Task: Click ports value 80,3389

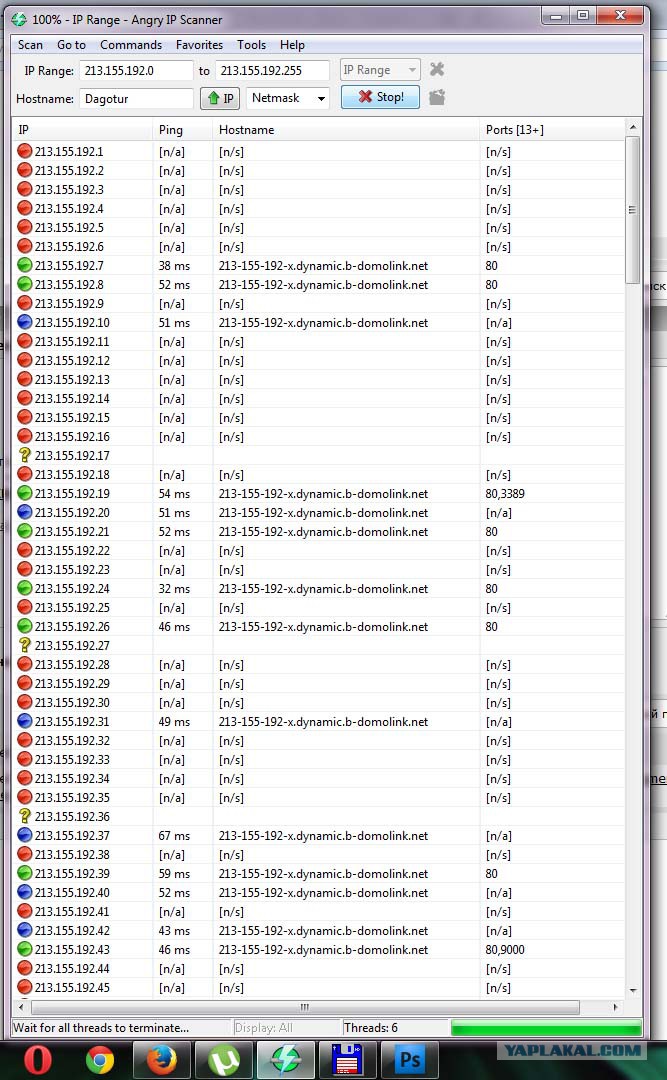Action: pyautogui.click(x=505, y=494)
